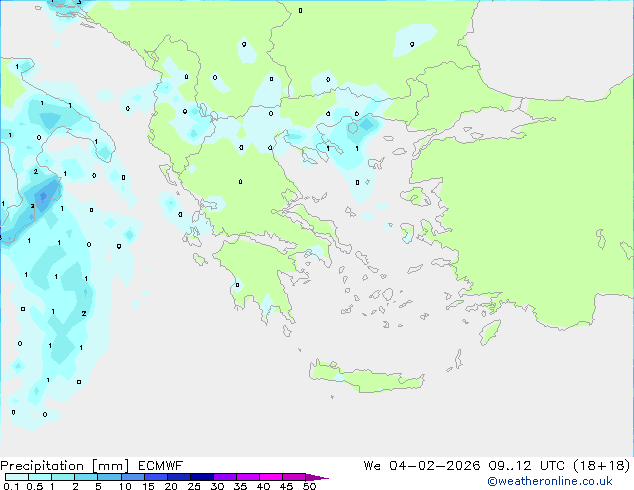The image size is (634, 490).
Task: Click the "40" legend scale label
Action: pos(263,486)
